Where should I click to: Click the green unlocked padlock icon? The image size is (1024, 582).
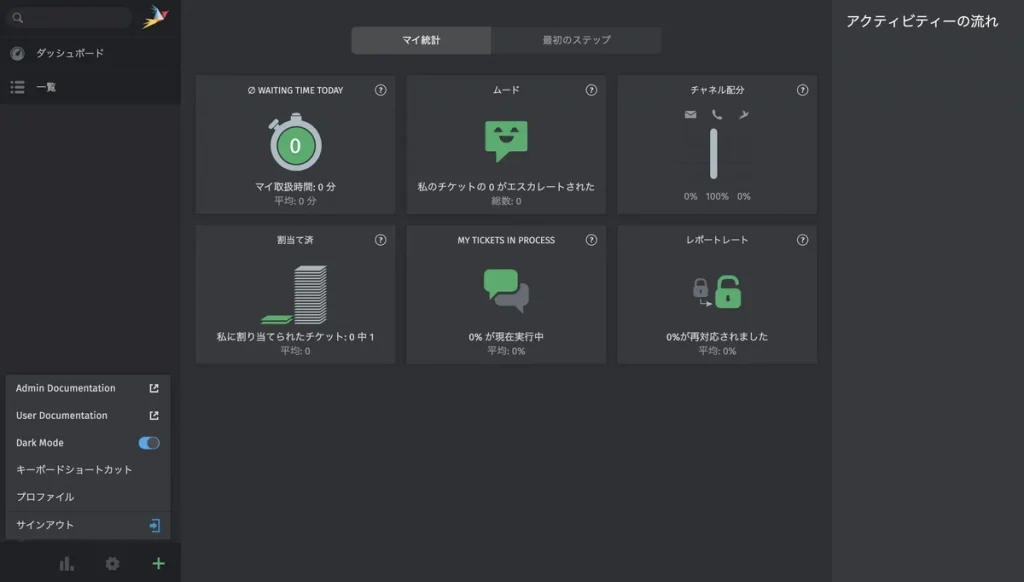(x=728, y=291)
